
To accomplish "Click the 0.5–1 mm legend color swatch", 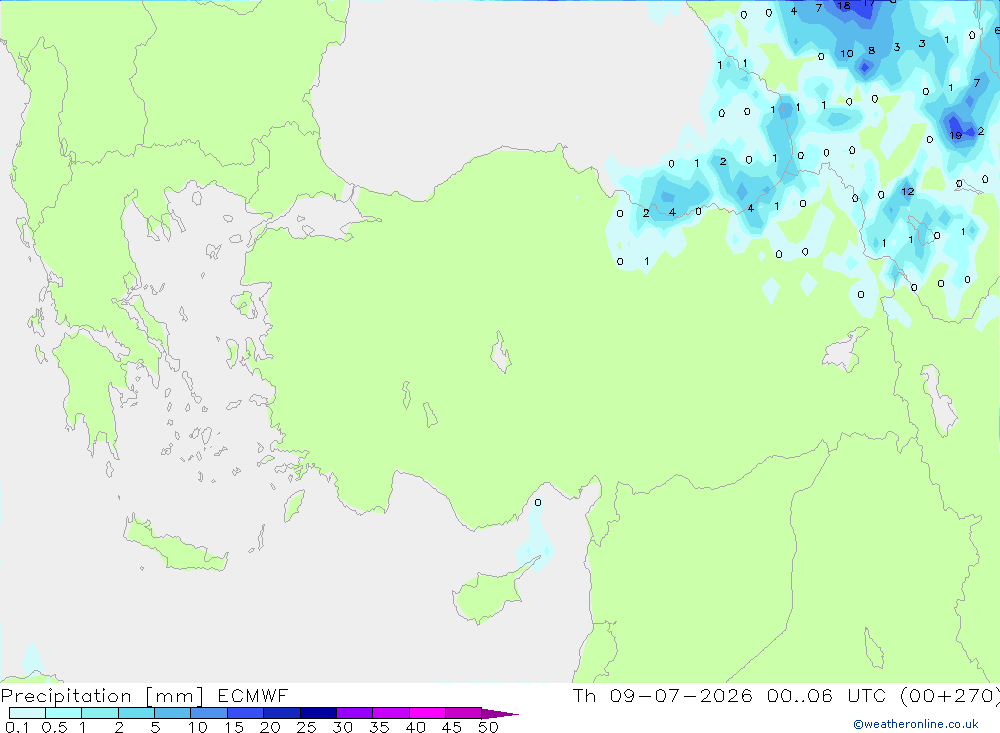I will pyautogui.click(x=63, y=713).
